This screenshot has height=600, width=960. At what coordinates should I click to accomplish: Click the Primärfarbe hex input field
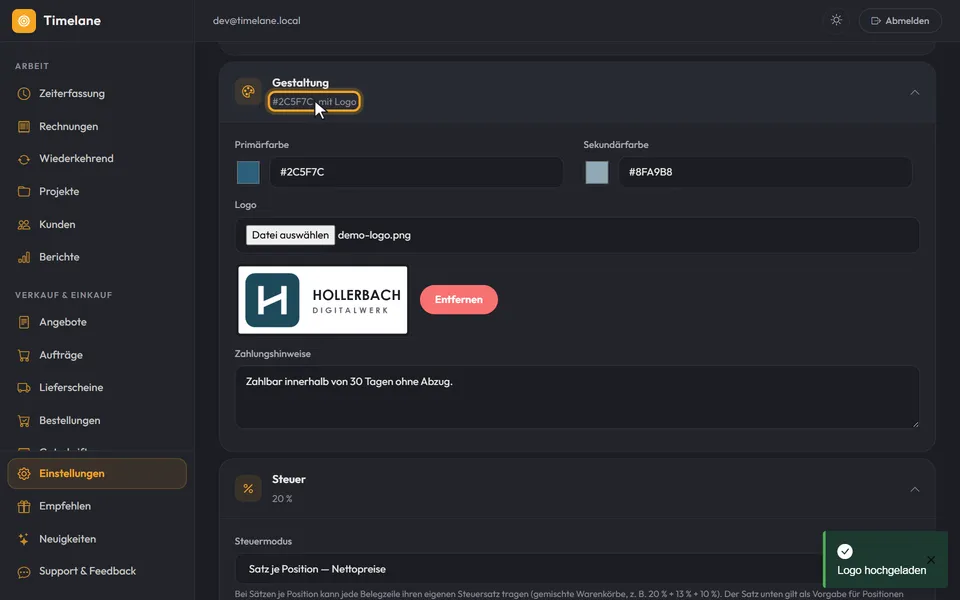click(416, 172)
